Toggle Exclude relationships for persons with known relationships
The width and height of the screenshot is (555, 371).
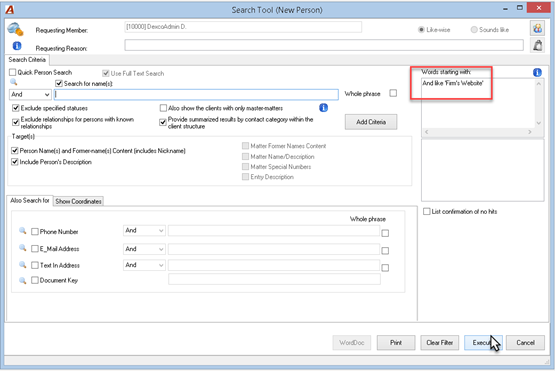pyautogui.click(x=16, y=122)
